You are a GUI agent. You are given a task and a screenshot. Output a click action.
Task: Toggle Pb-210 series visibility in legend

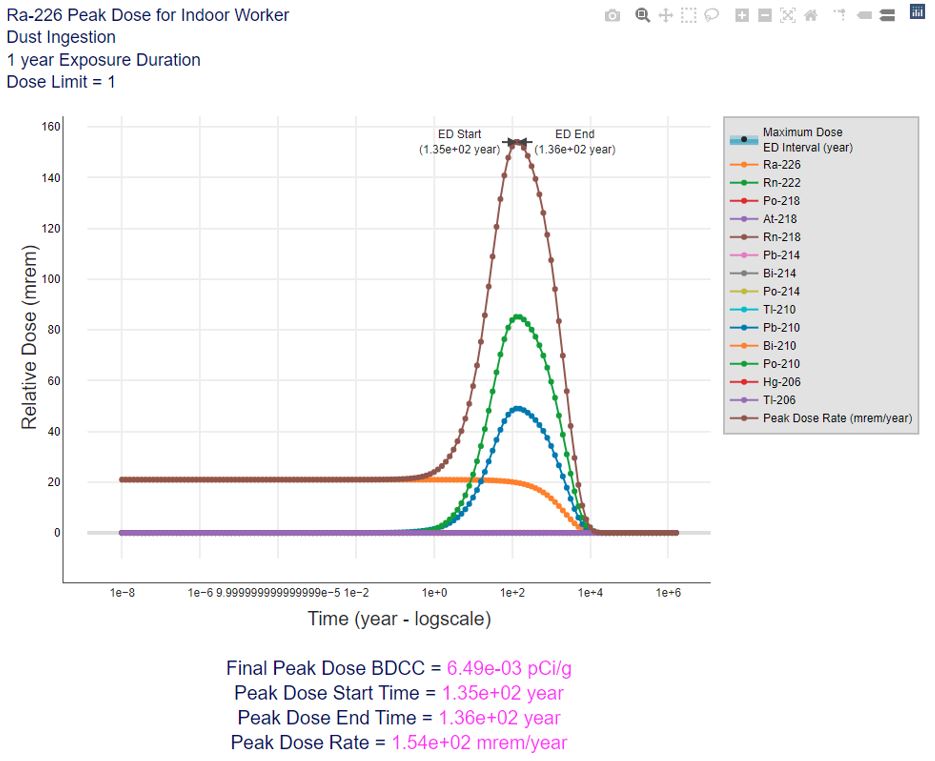[781, 328]
